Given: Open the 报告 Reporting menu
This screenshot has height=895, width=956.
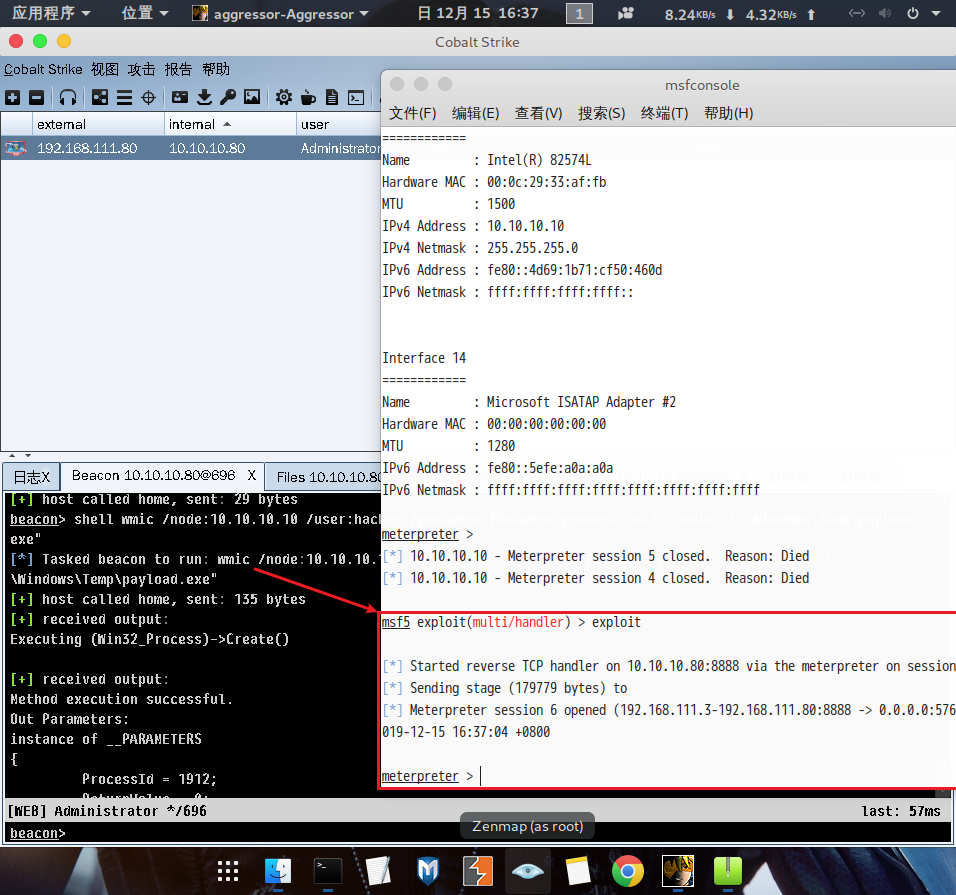Looking at the screenshot, I should click(x=178, y=70).
